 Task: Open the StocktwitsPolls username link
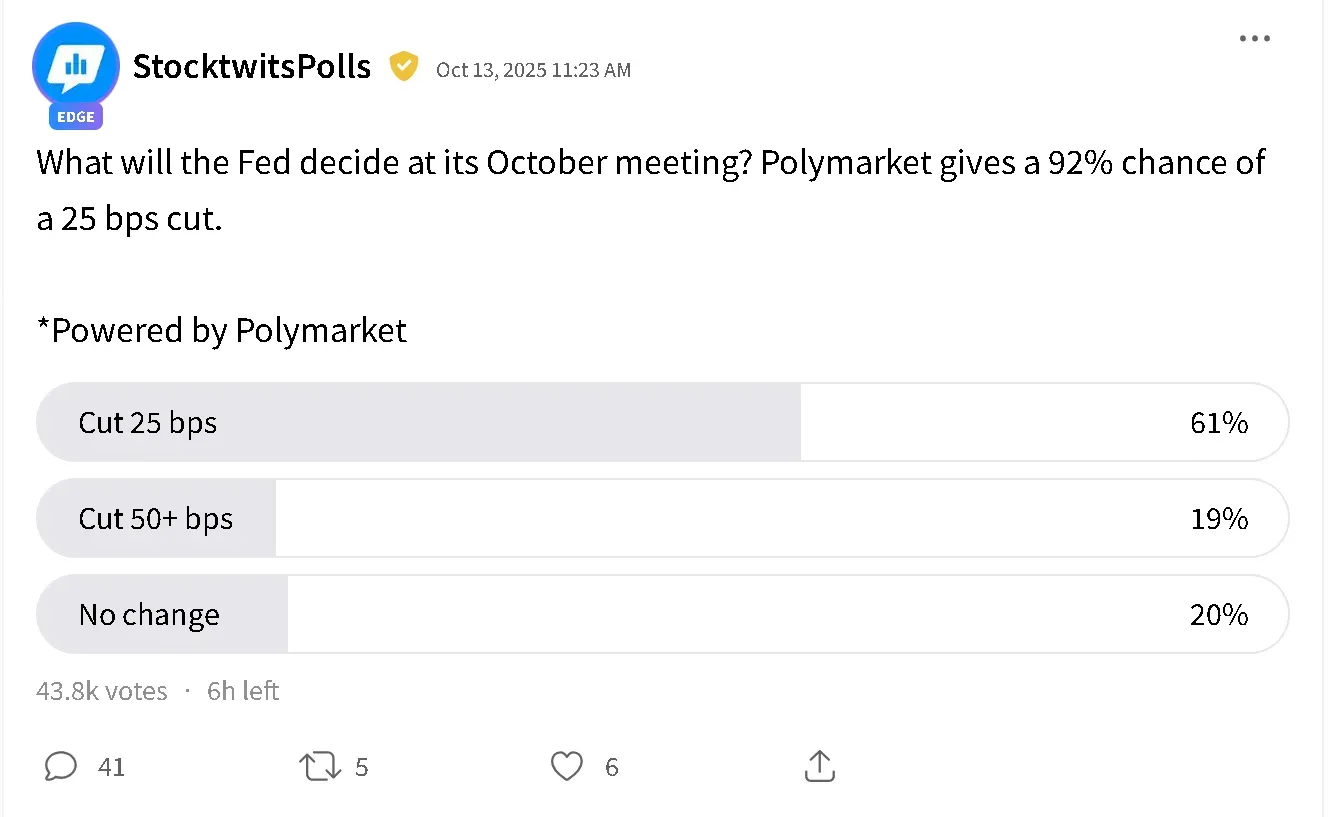[251, 66]
